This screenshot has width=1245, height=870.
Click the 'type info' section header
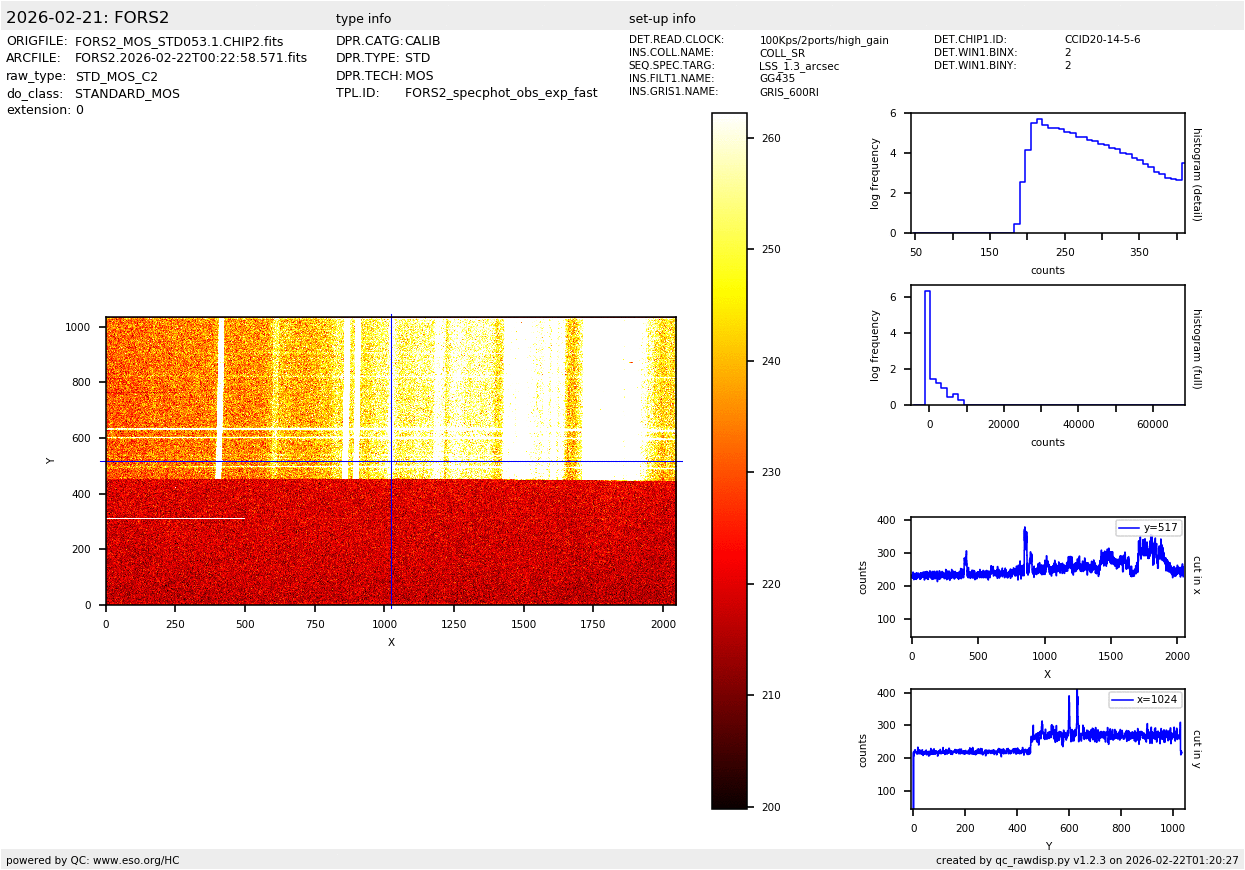pos(363,19)
